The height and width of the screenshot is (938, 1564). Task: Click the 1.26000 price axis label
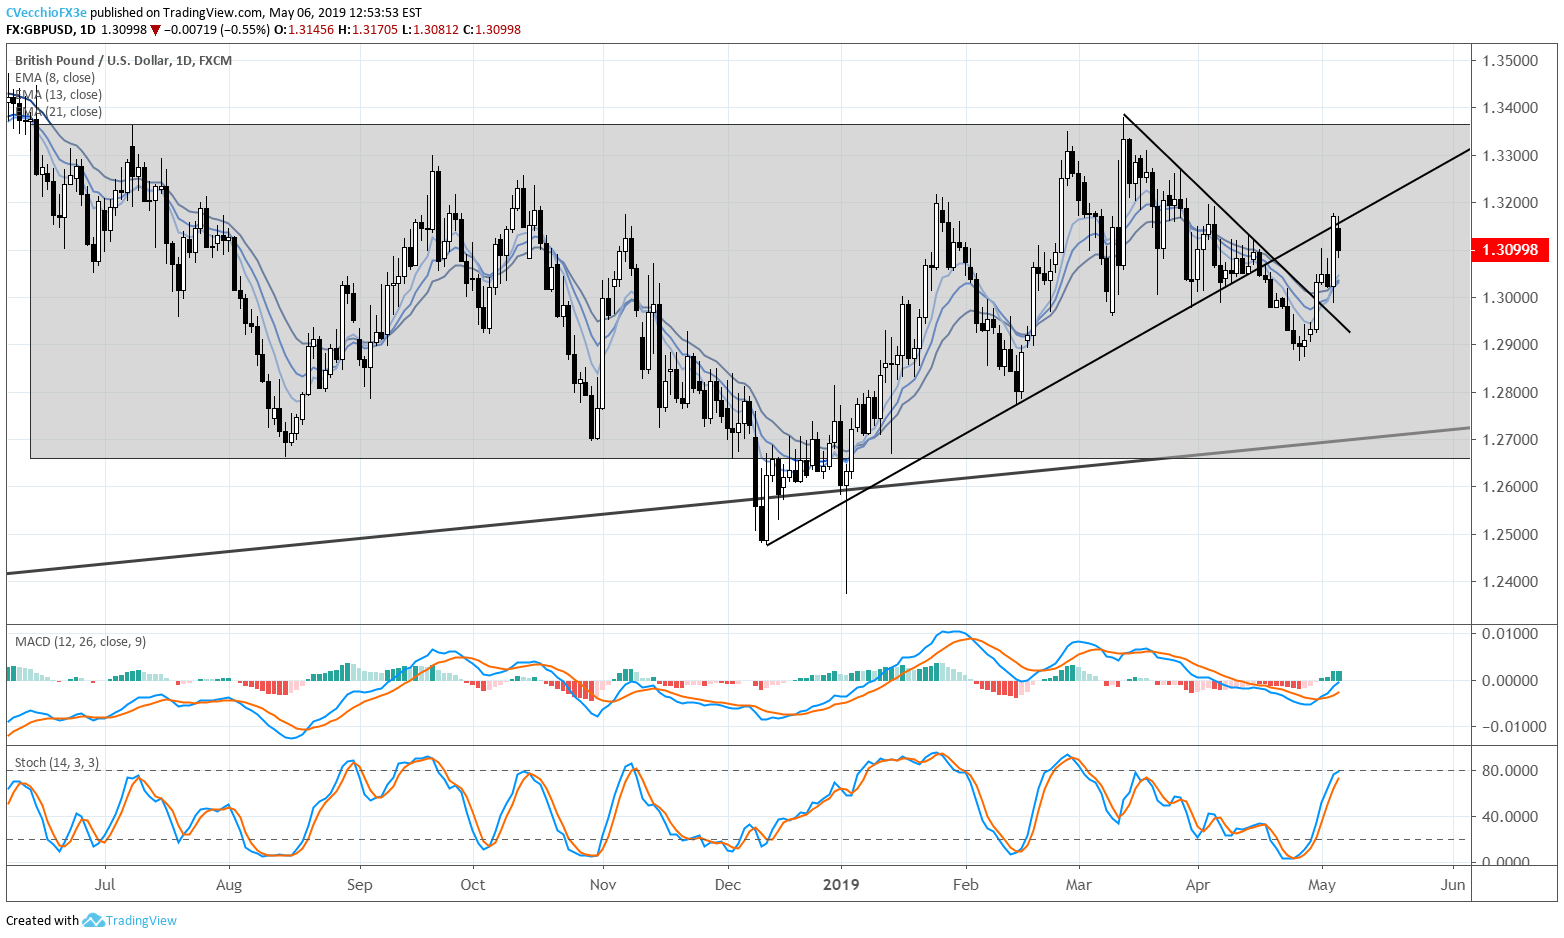pyautogui.click(x=1510, y=487)
